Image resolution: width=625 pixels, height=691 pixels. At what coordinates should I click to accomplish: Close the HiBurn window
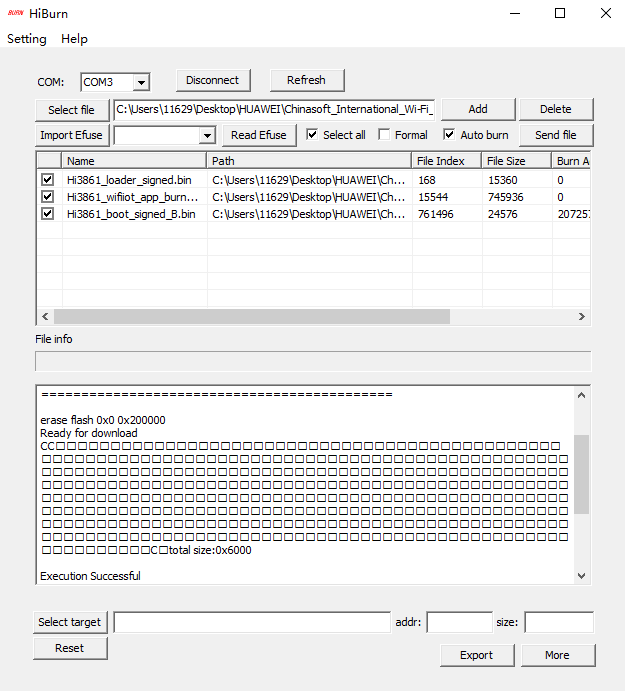pyautogui.click(x=606, y=13)
